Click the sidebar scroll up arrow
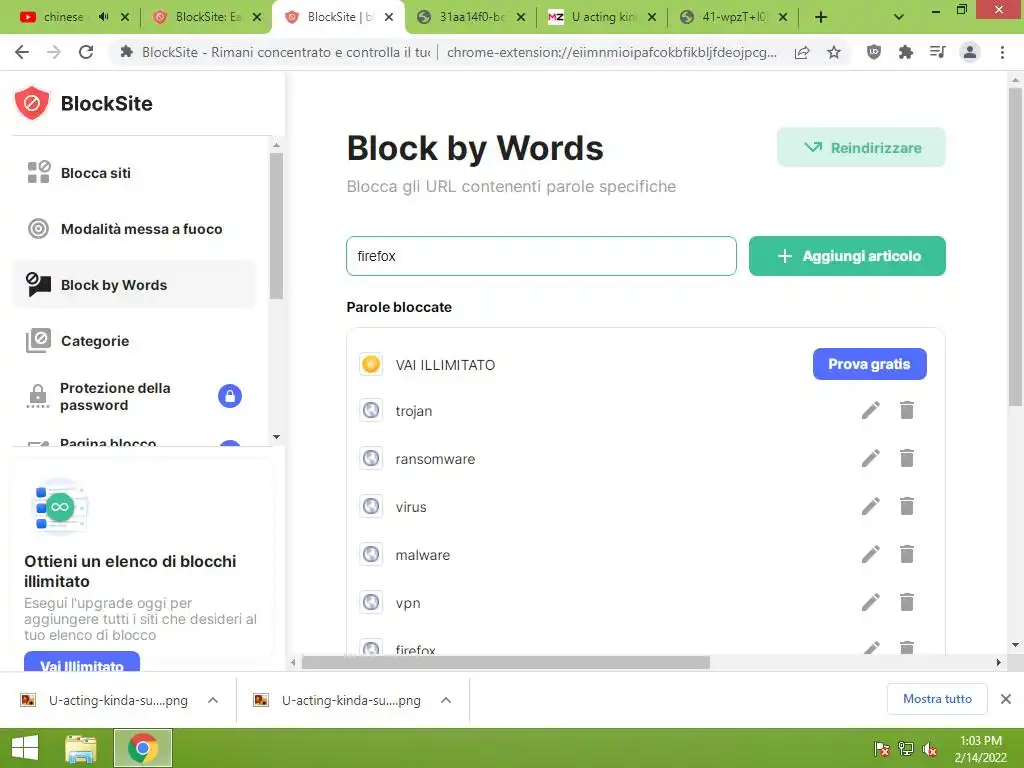 pyautogui.click(x=276, y=145)
